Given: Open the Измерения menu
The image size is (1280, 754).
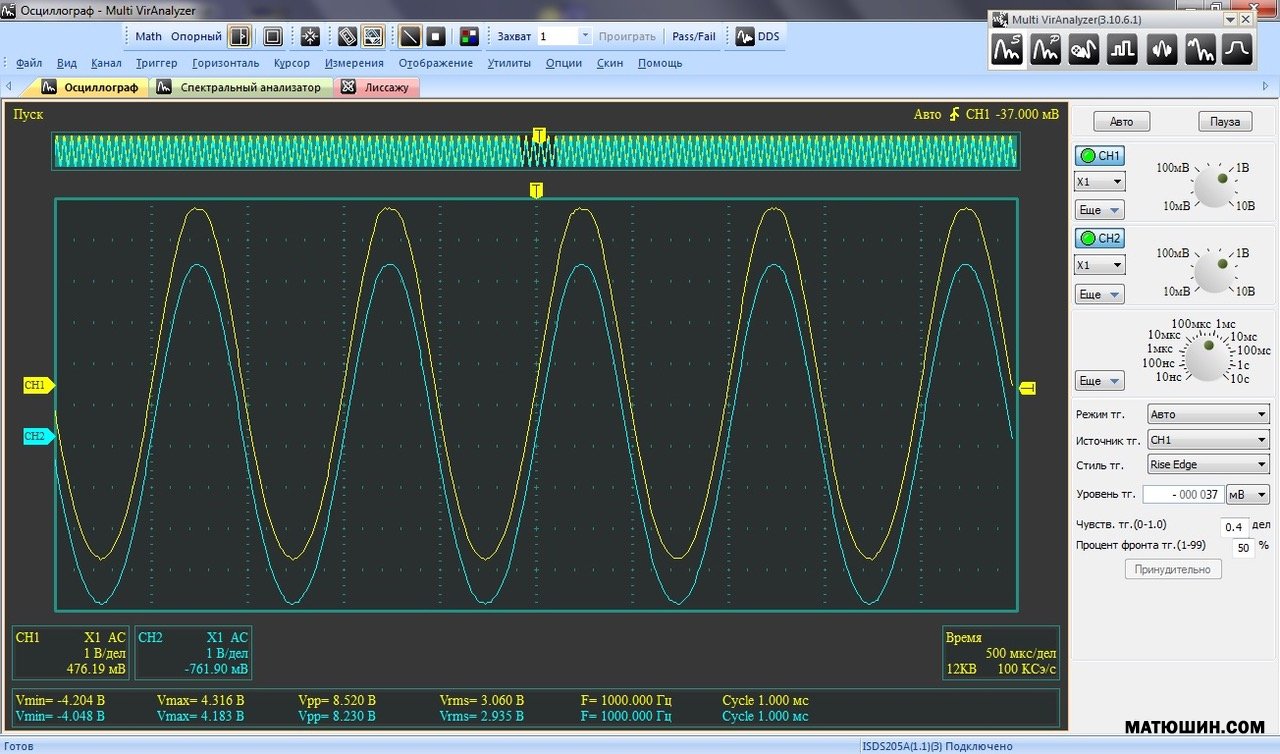Looking at the screenshot, I should click(354, 63).
